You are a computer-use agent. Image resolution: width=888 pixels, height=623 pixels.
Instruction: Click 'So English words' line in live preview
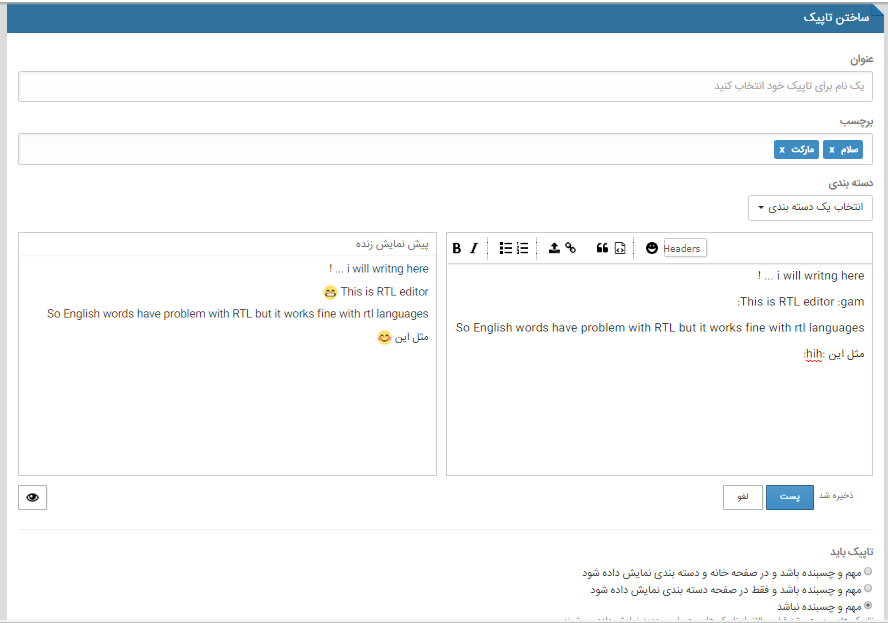(x=238, y=314)
